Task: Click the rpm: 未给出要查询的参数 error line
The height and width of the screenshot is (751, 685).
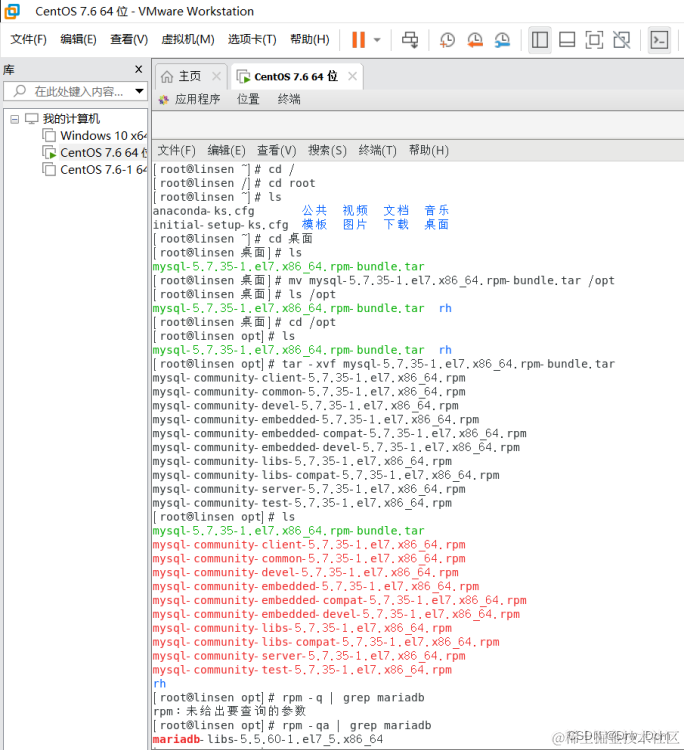Action: 229,711
